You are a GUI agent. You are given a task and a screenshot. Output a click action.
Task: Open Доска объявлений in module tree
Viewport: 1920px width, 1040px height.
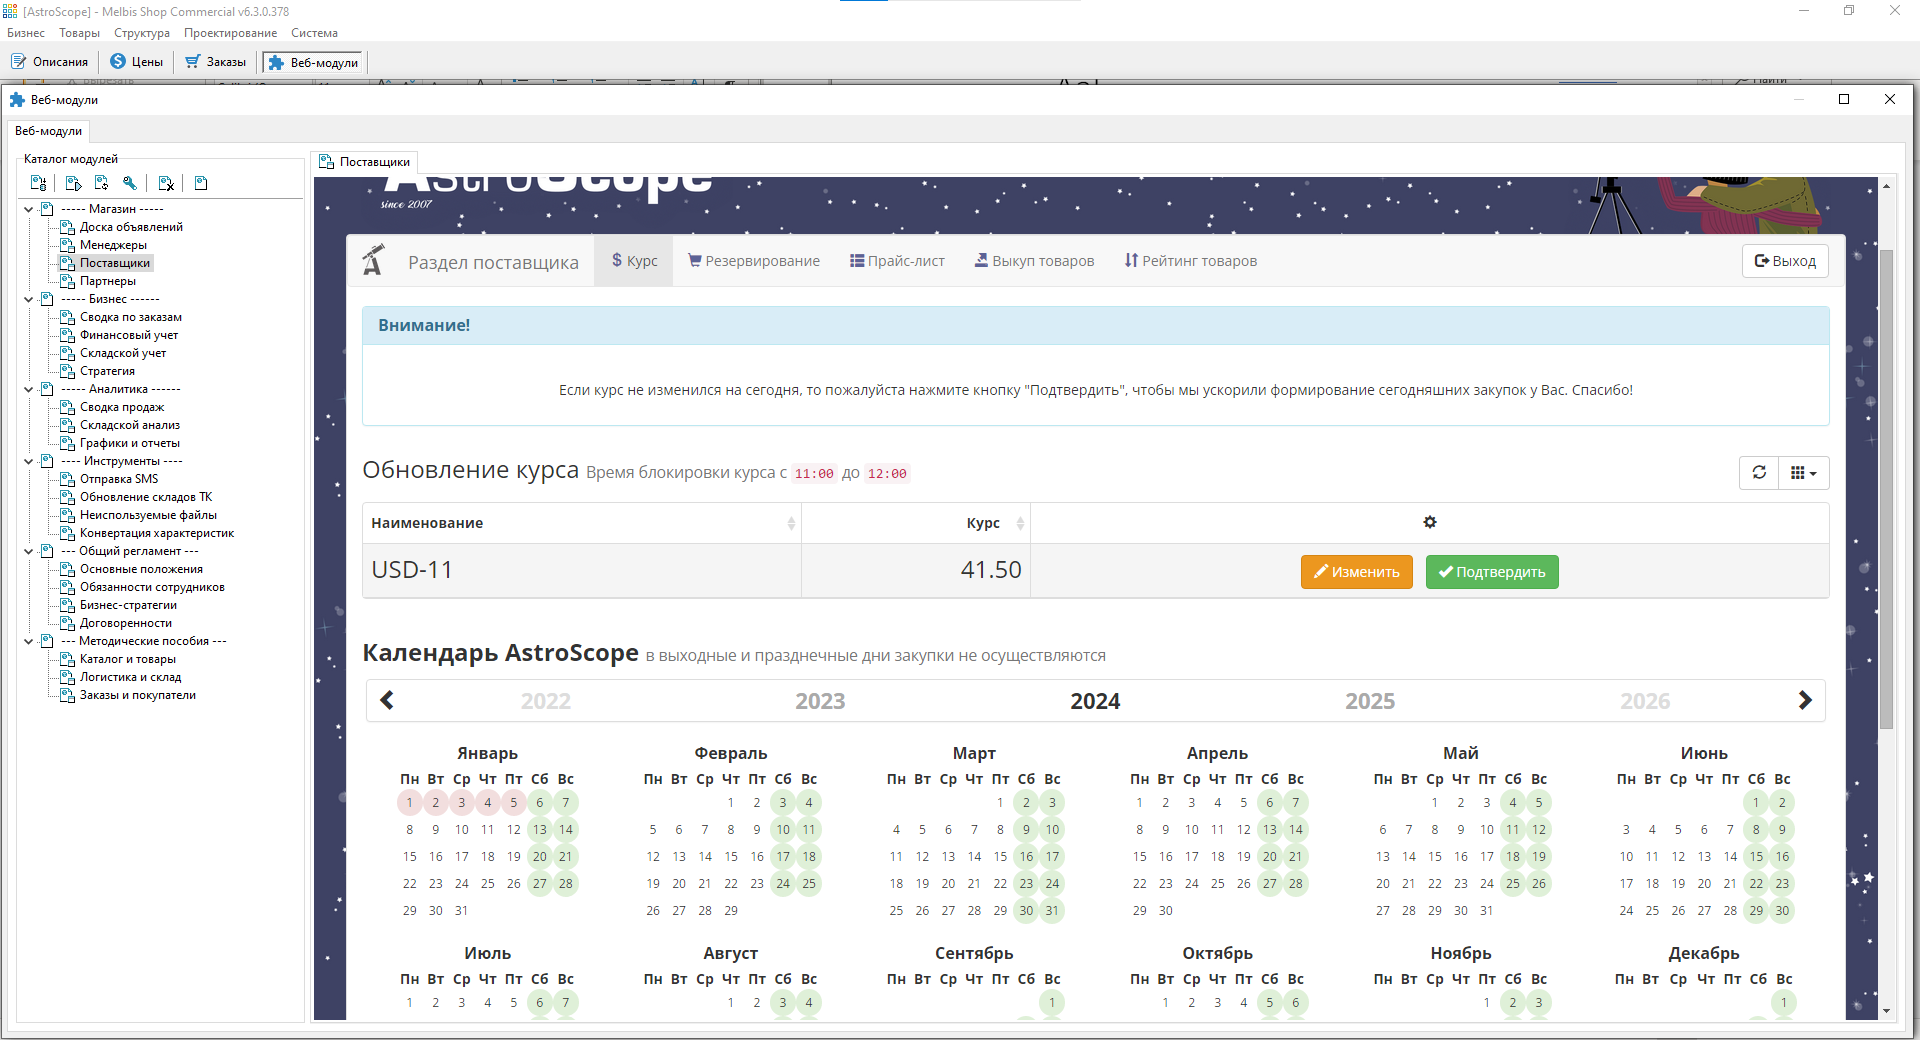pos(131,227)
